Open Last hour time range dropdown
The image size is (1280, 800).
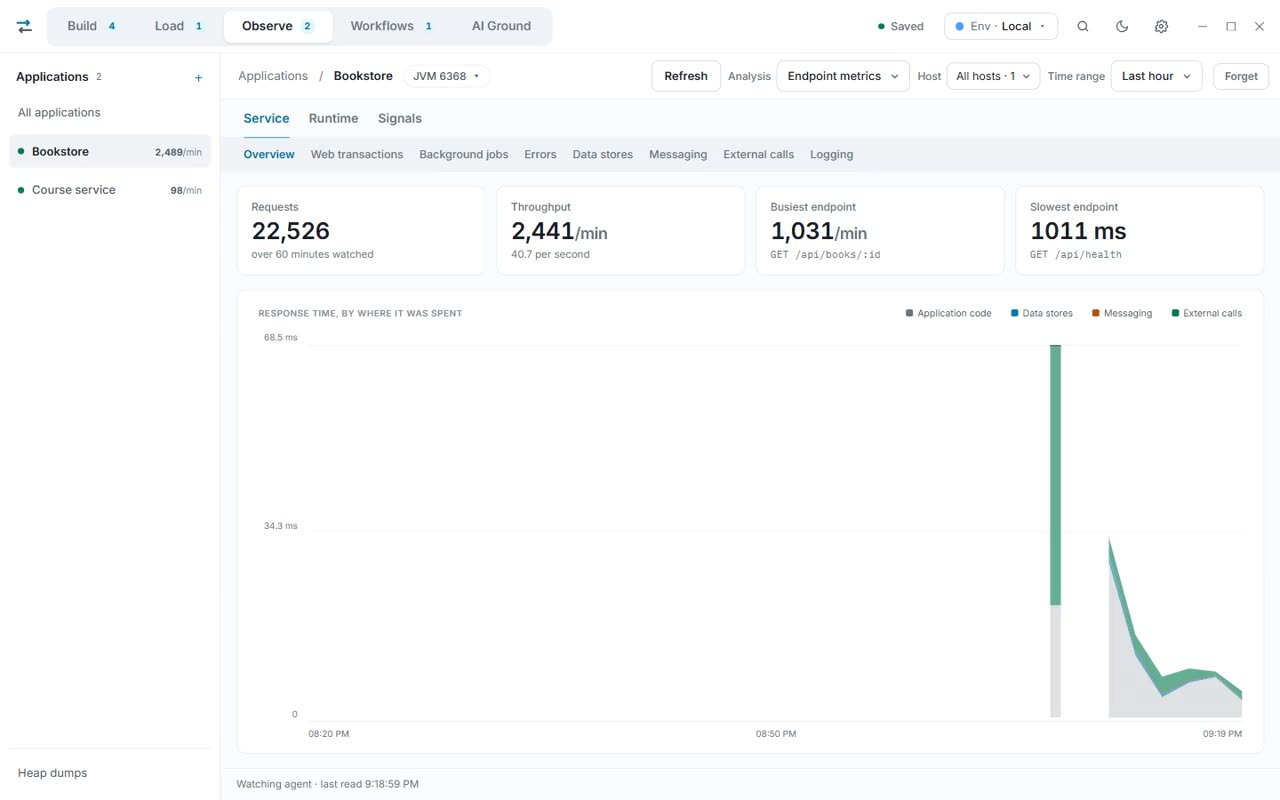(x=1156, y=76)
